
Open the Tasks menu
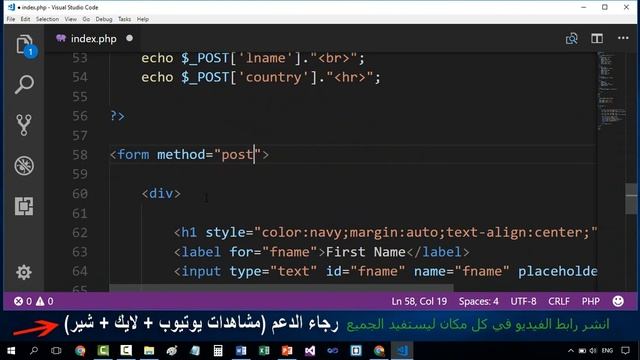click(124, 19)
